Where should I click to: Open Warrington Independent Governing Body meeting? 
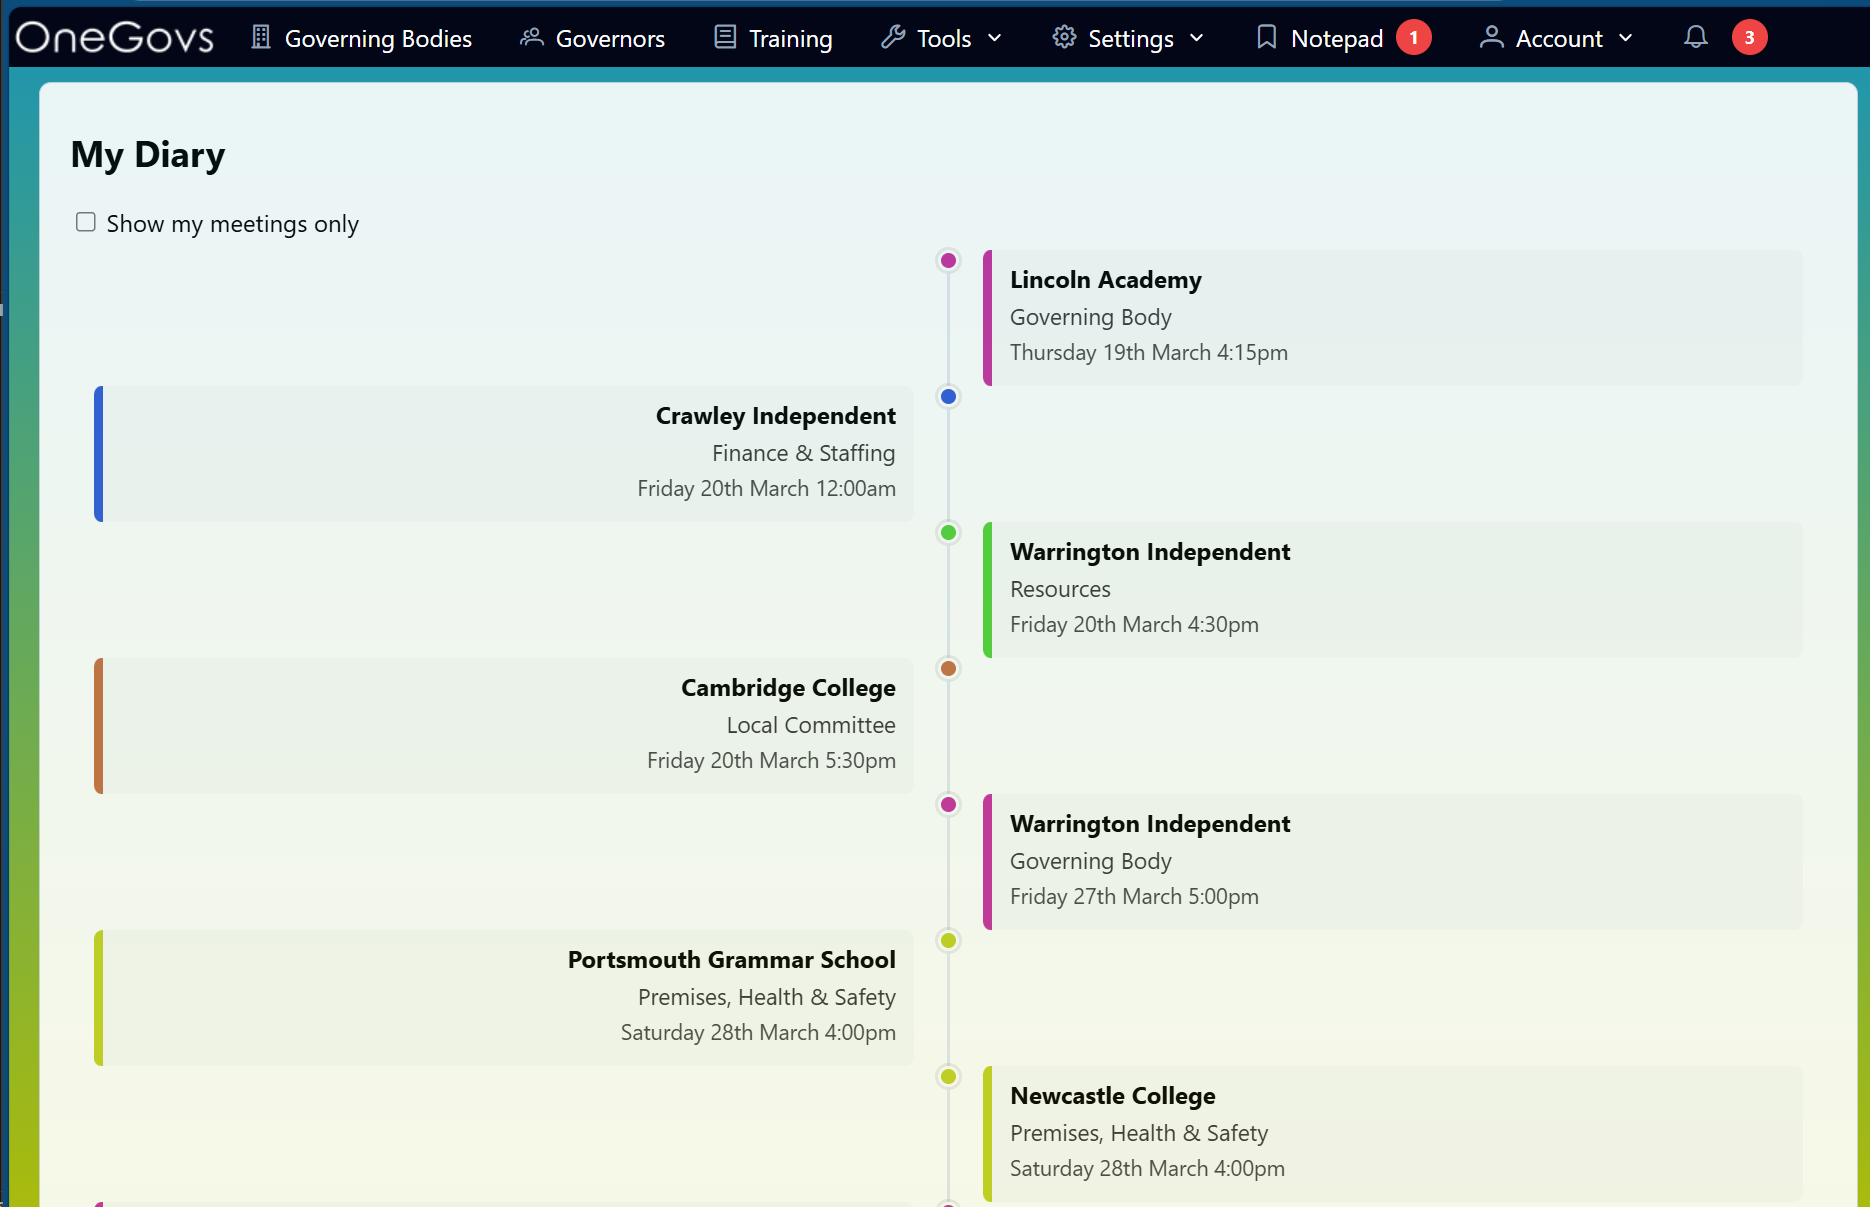point(1393,862)
